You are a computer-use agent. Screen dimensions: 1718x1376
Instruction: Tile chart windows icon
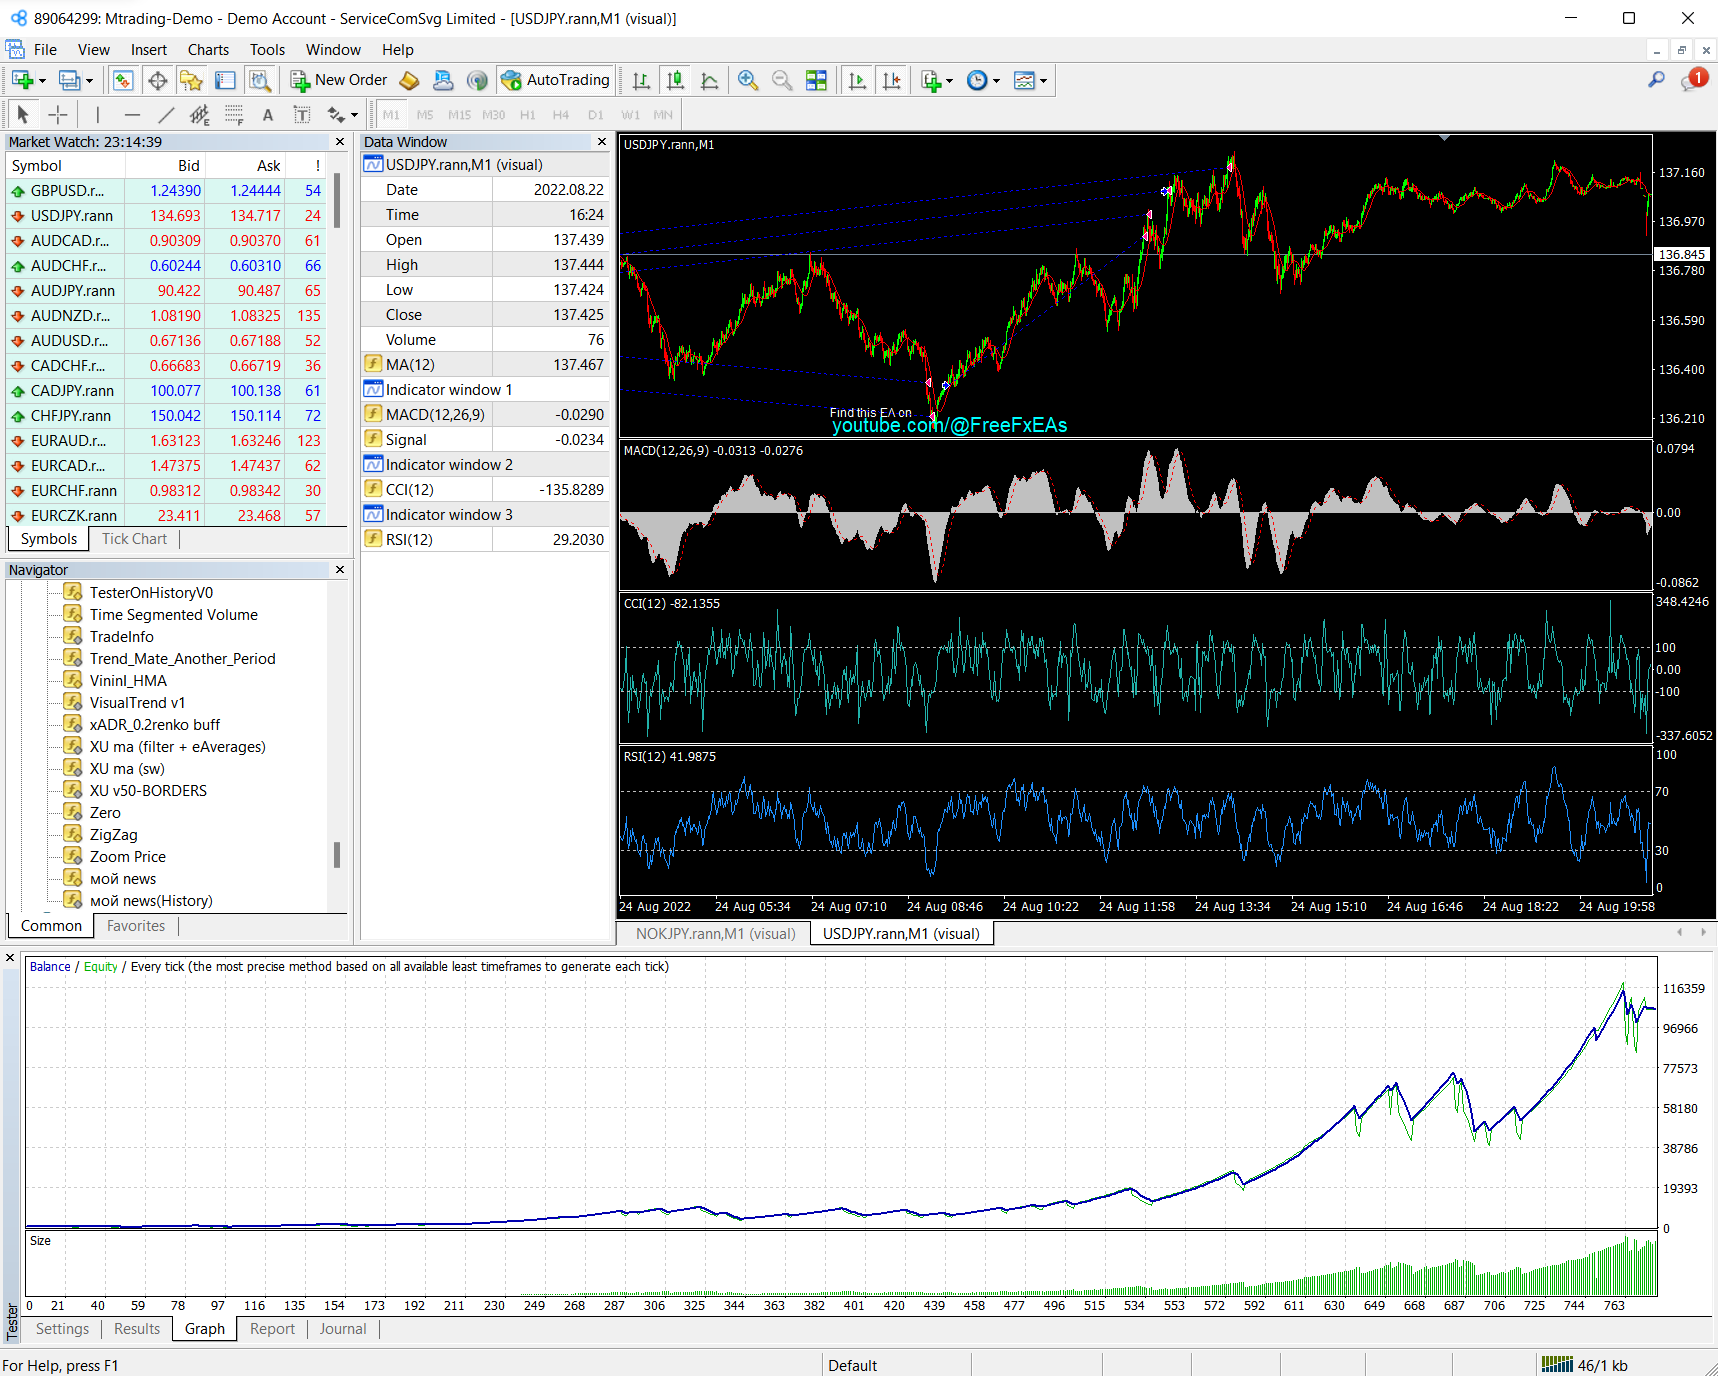[x=817, y=81]
